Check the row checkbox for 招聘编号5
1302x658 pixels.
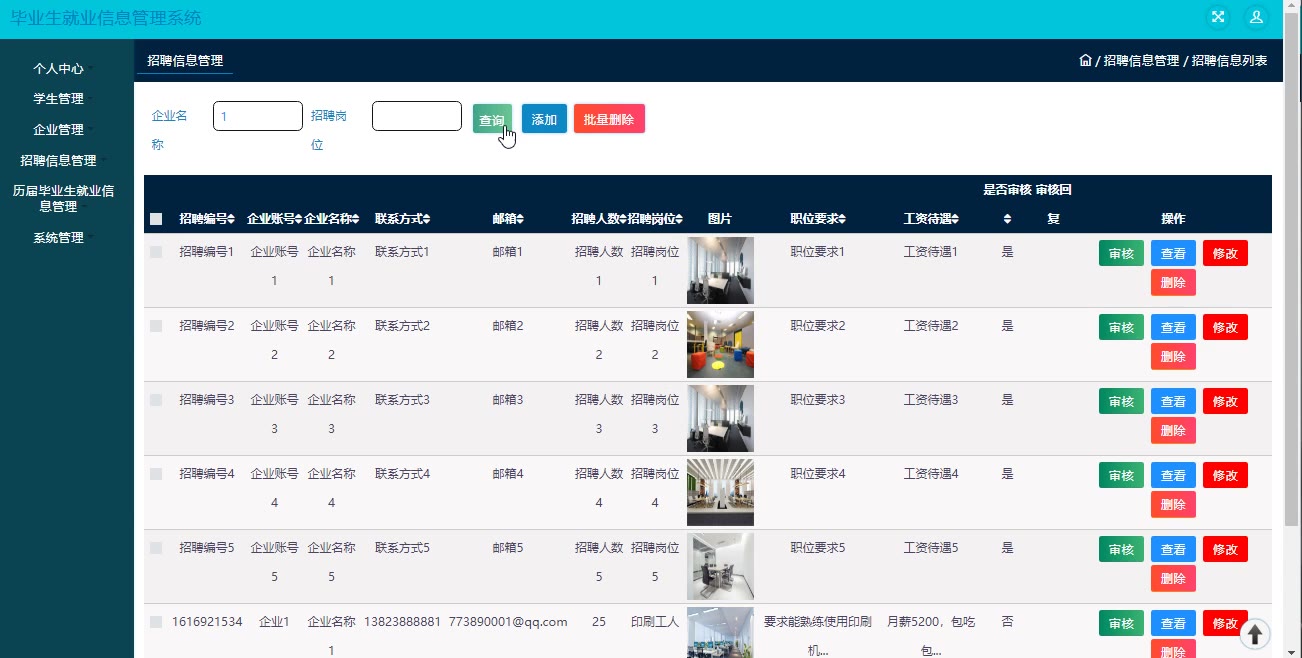pyautogui.click(x=156, y=548)
